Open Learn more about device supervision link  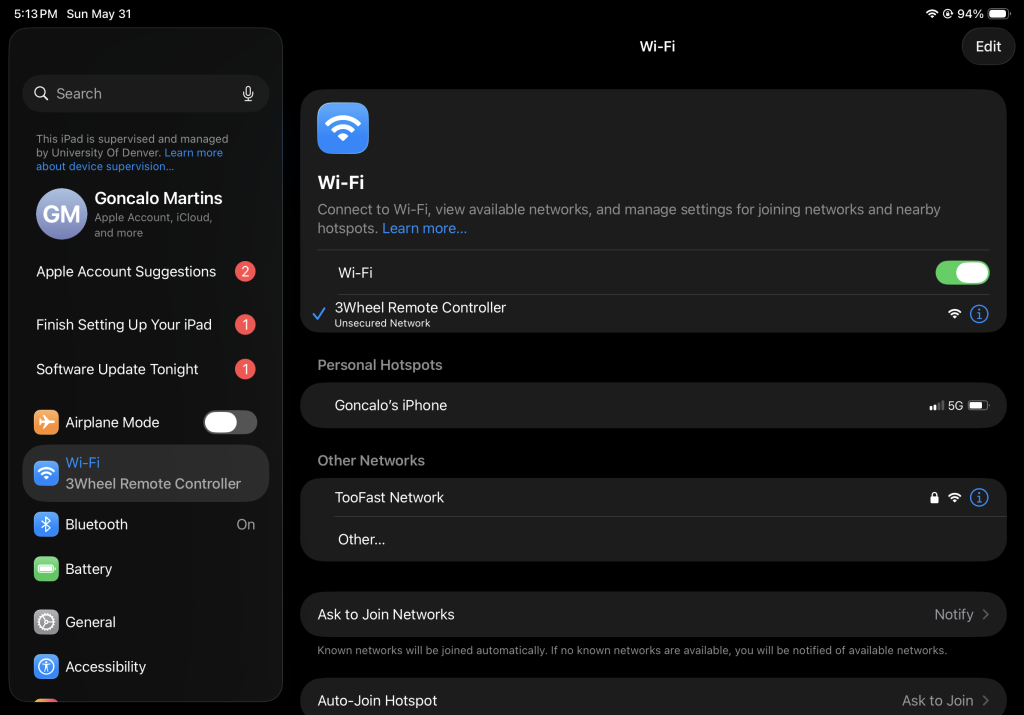[129, 159]
